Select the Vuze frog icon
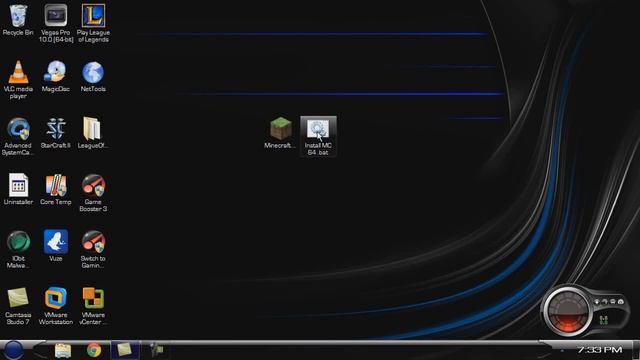This screenshot has width=640, height=360. [x=56, y=245]
